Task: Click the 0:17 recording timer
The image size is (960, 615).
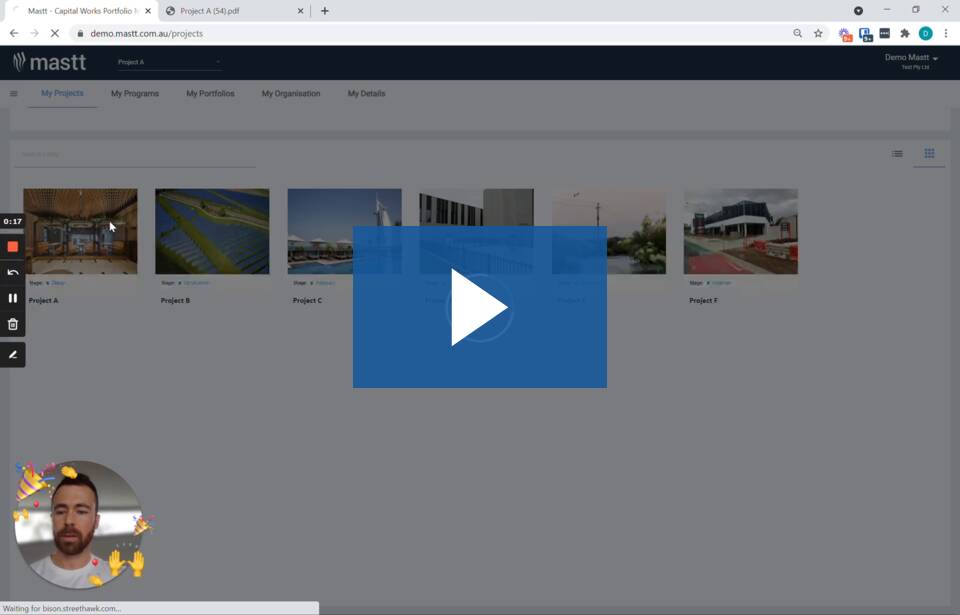Action: pos(12,221)
